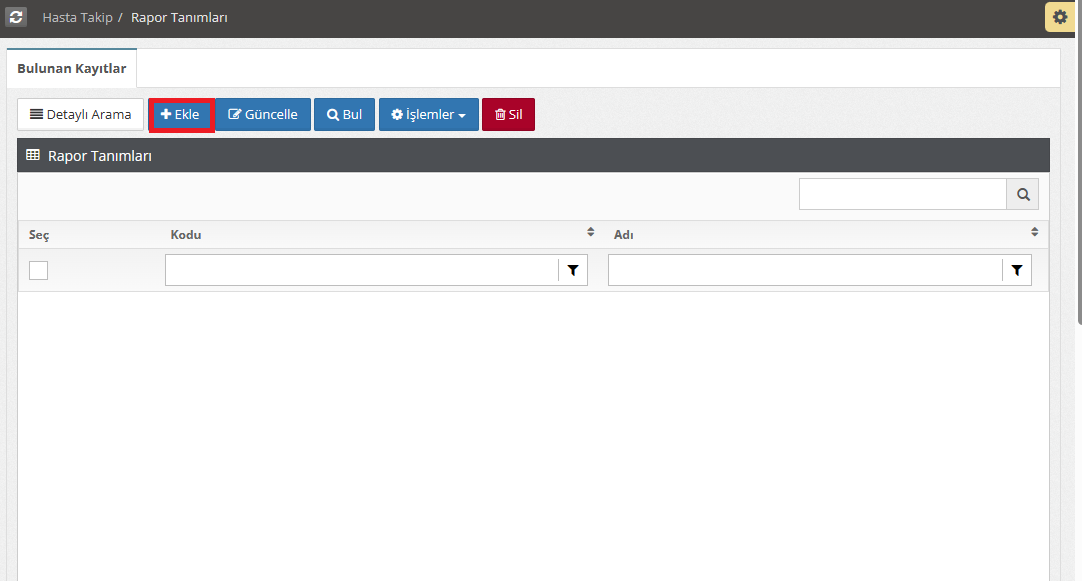The width and height of the screenshot is (1082, 581).
Task: Click the Rapor Tanımları table grid icon
Action: 33,155
